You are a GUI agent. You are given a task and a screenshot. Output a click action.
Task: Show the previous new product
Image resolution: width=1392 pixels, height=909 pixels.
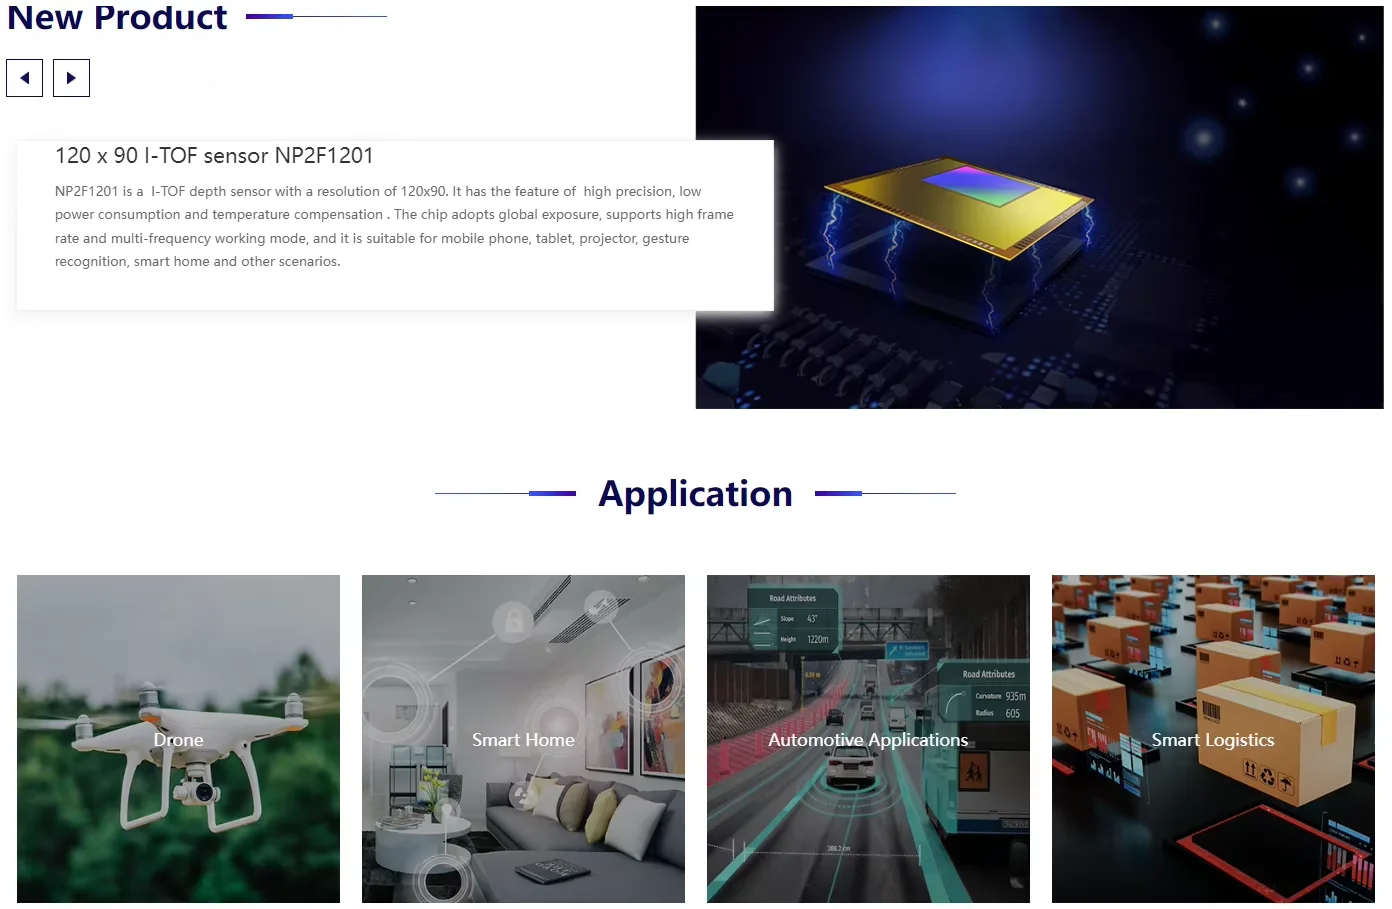point(24,78)
